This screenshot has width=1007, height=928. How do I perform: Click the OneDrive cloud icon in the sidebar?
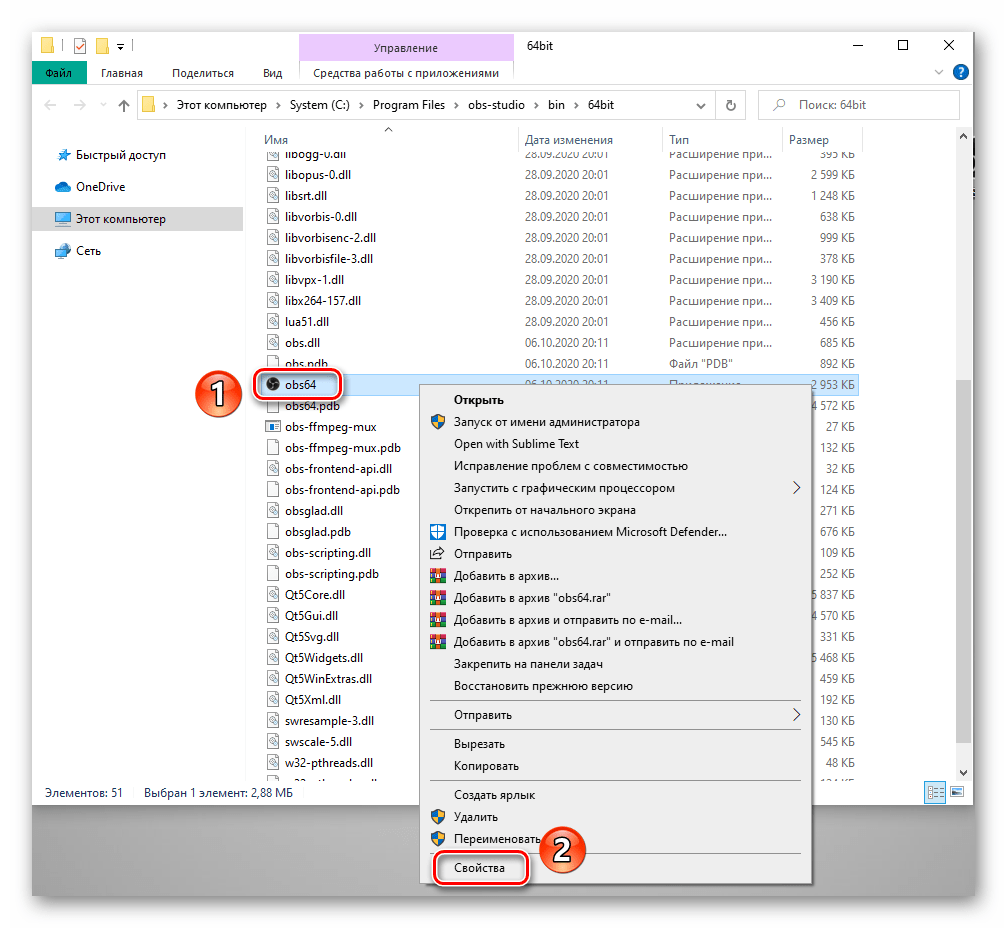(63, 187)
